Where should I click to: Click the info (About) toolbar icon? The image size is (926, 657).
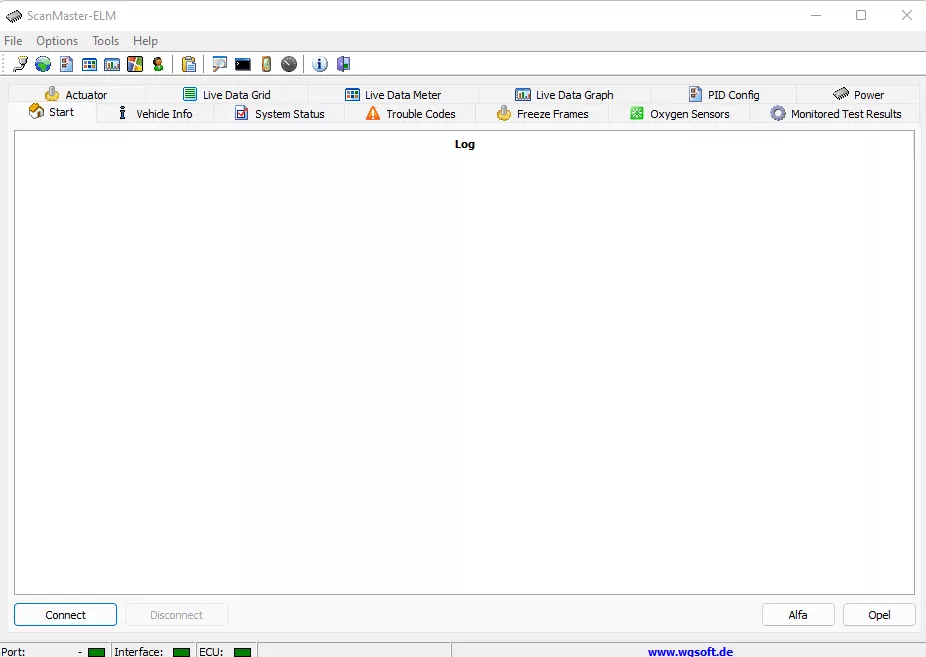click(x=319, y=63)
